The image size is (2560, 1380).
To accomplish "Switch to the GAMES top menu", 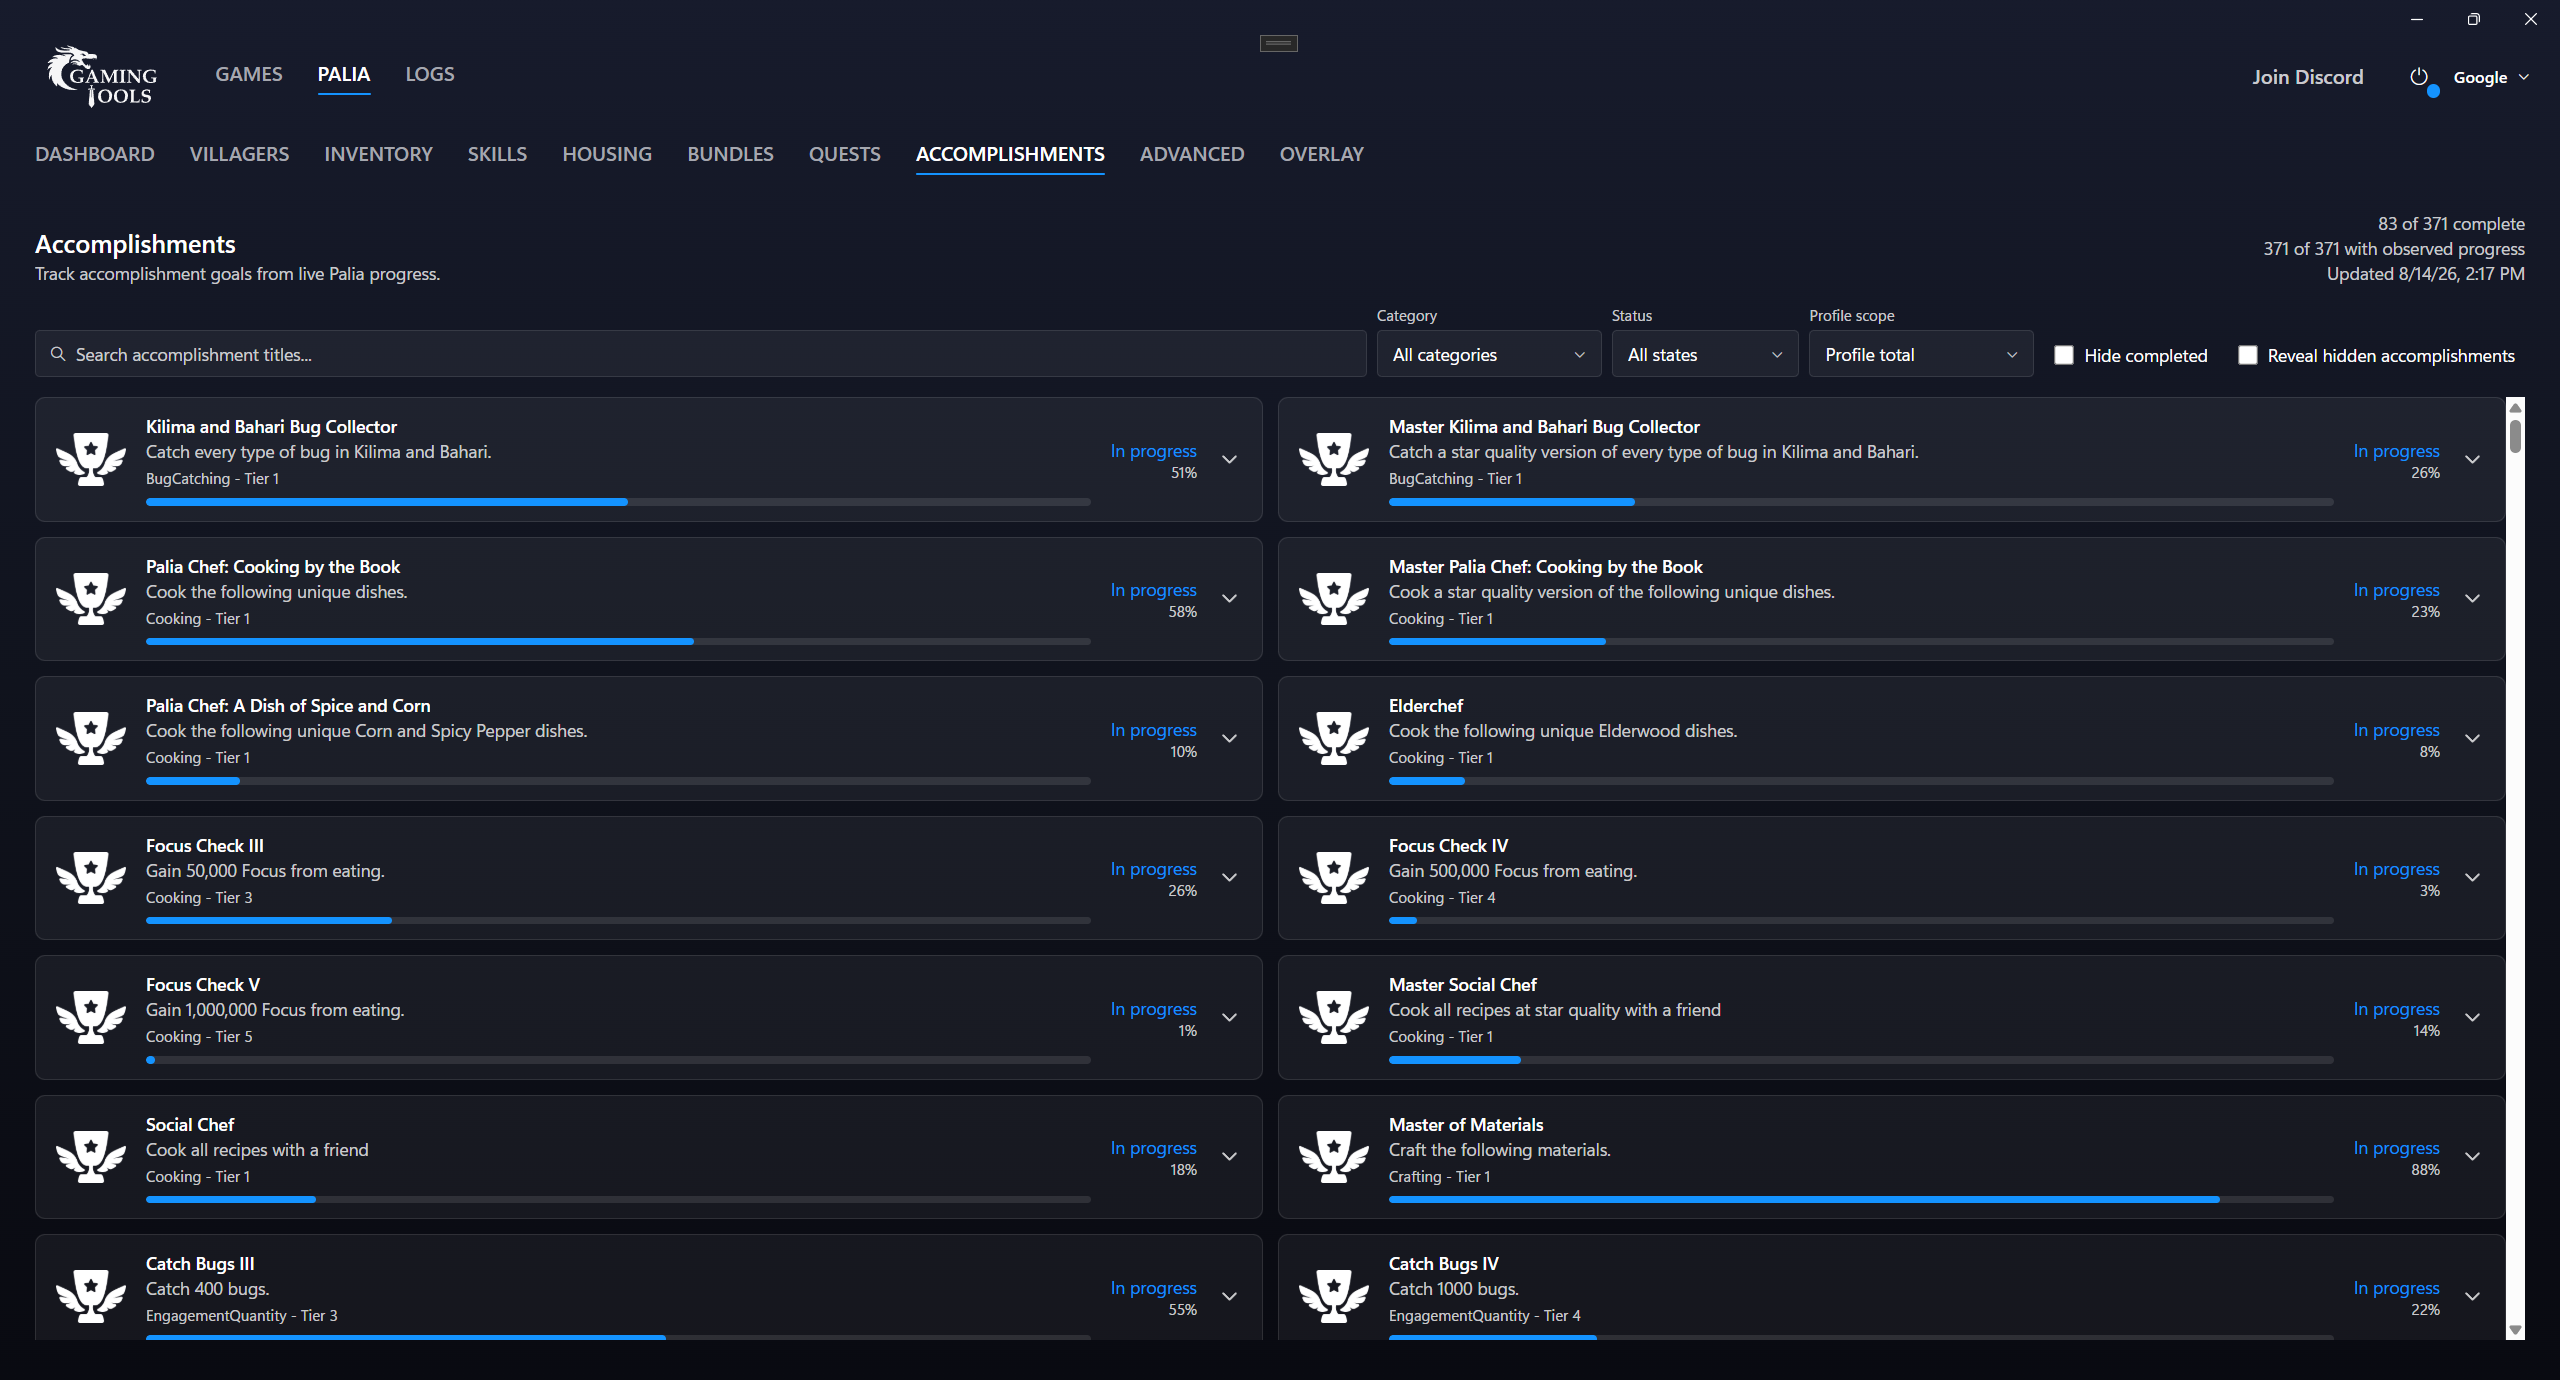I will point(249,74).
